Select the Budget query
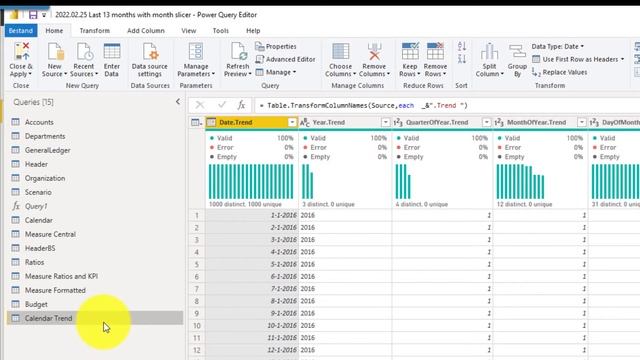 (x=95, y=304)
